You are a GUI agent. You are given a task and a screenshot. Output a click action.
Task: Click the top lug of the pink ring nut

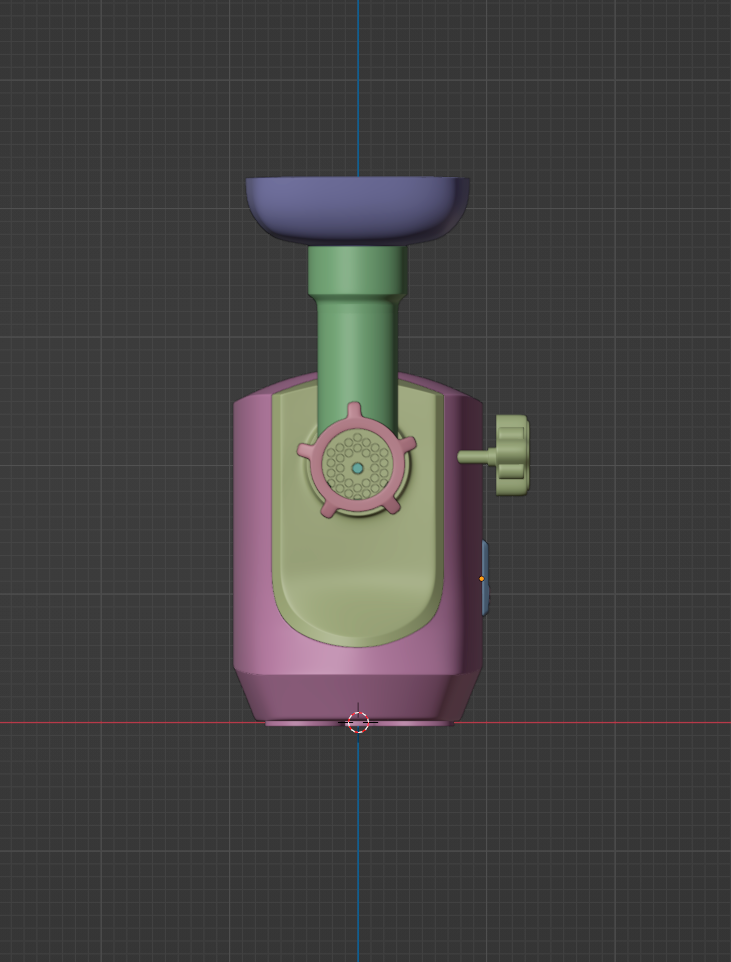354,411
